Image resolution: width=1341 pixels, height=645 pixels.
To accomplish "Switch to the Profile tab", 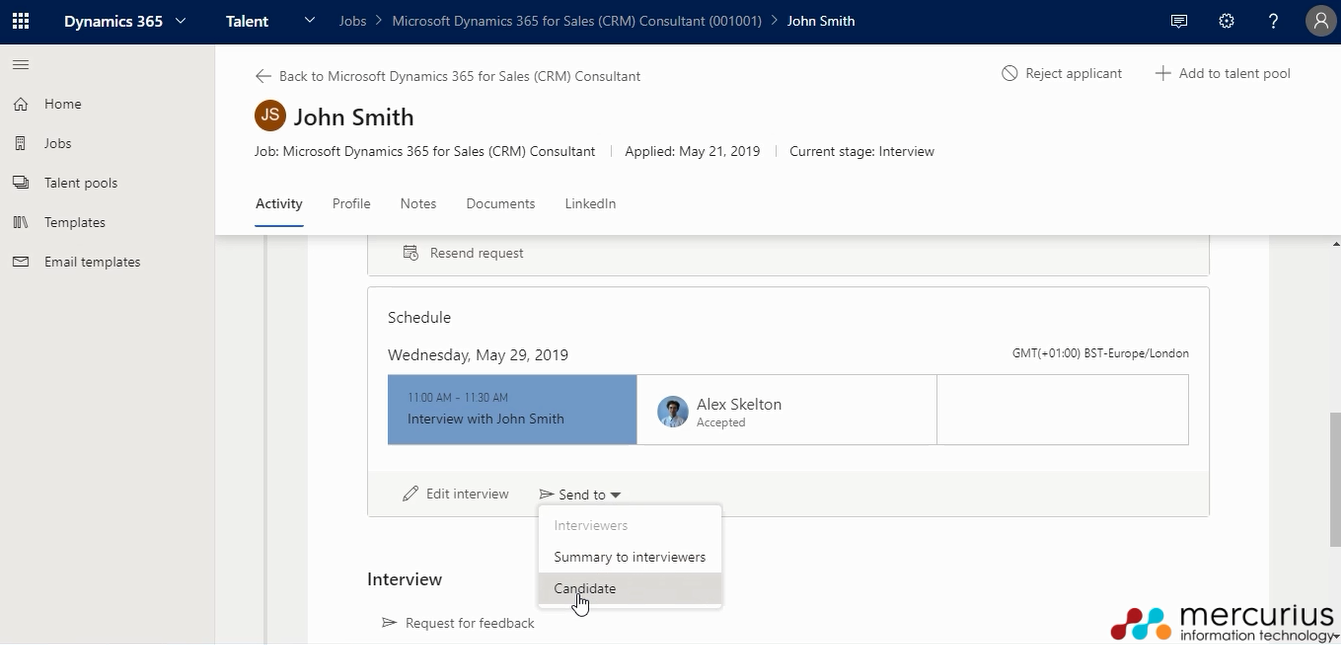I will pyautogui.click(x=351, y=204).
